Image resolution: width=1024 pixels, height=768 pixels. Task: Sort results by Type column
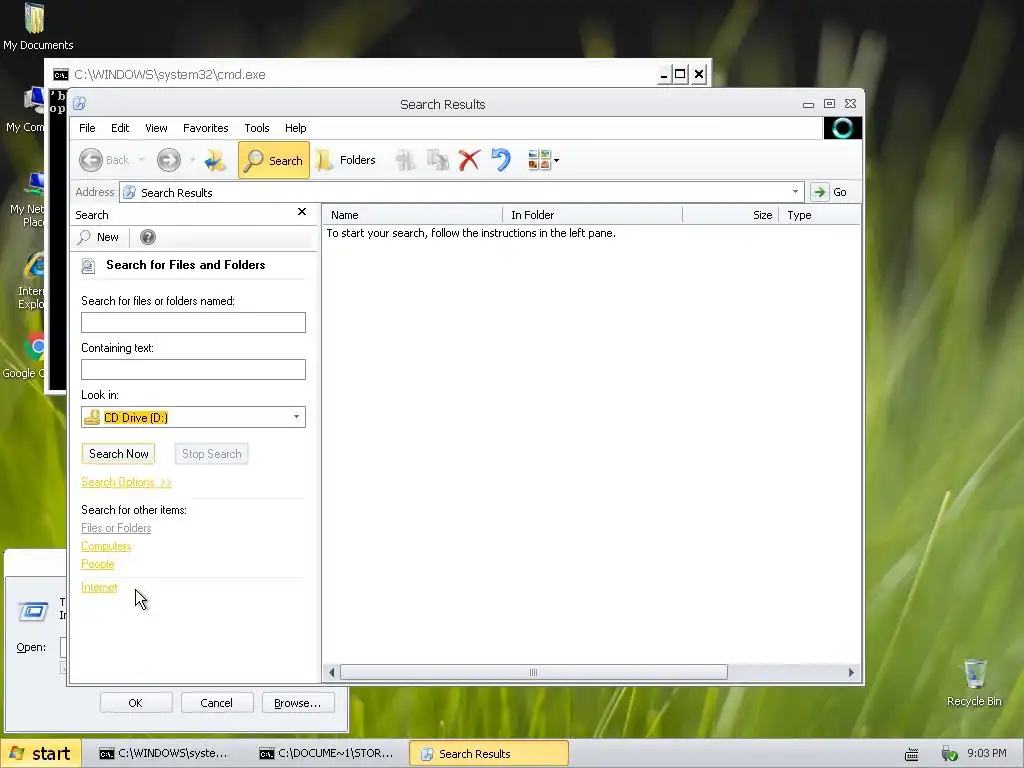coord(820,215)
